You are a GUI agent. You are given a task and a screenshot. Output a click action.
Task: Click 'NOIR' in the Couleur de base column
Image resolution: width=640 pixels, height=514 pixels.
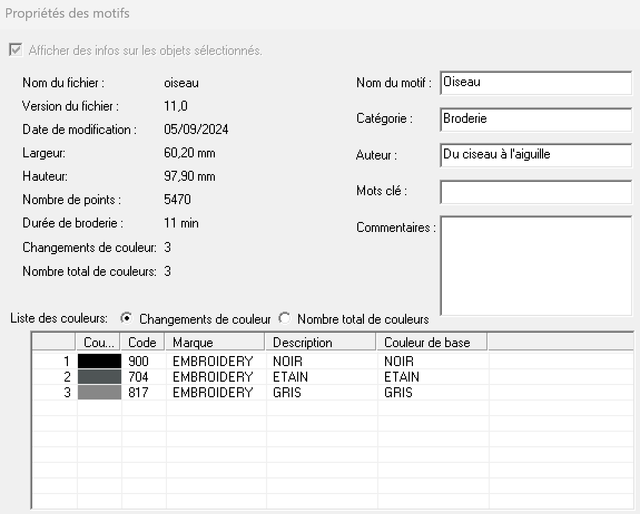[x=399, y=361]
